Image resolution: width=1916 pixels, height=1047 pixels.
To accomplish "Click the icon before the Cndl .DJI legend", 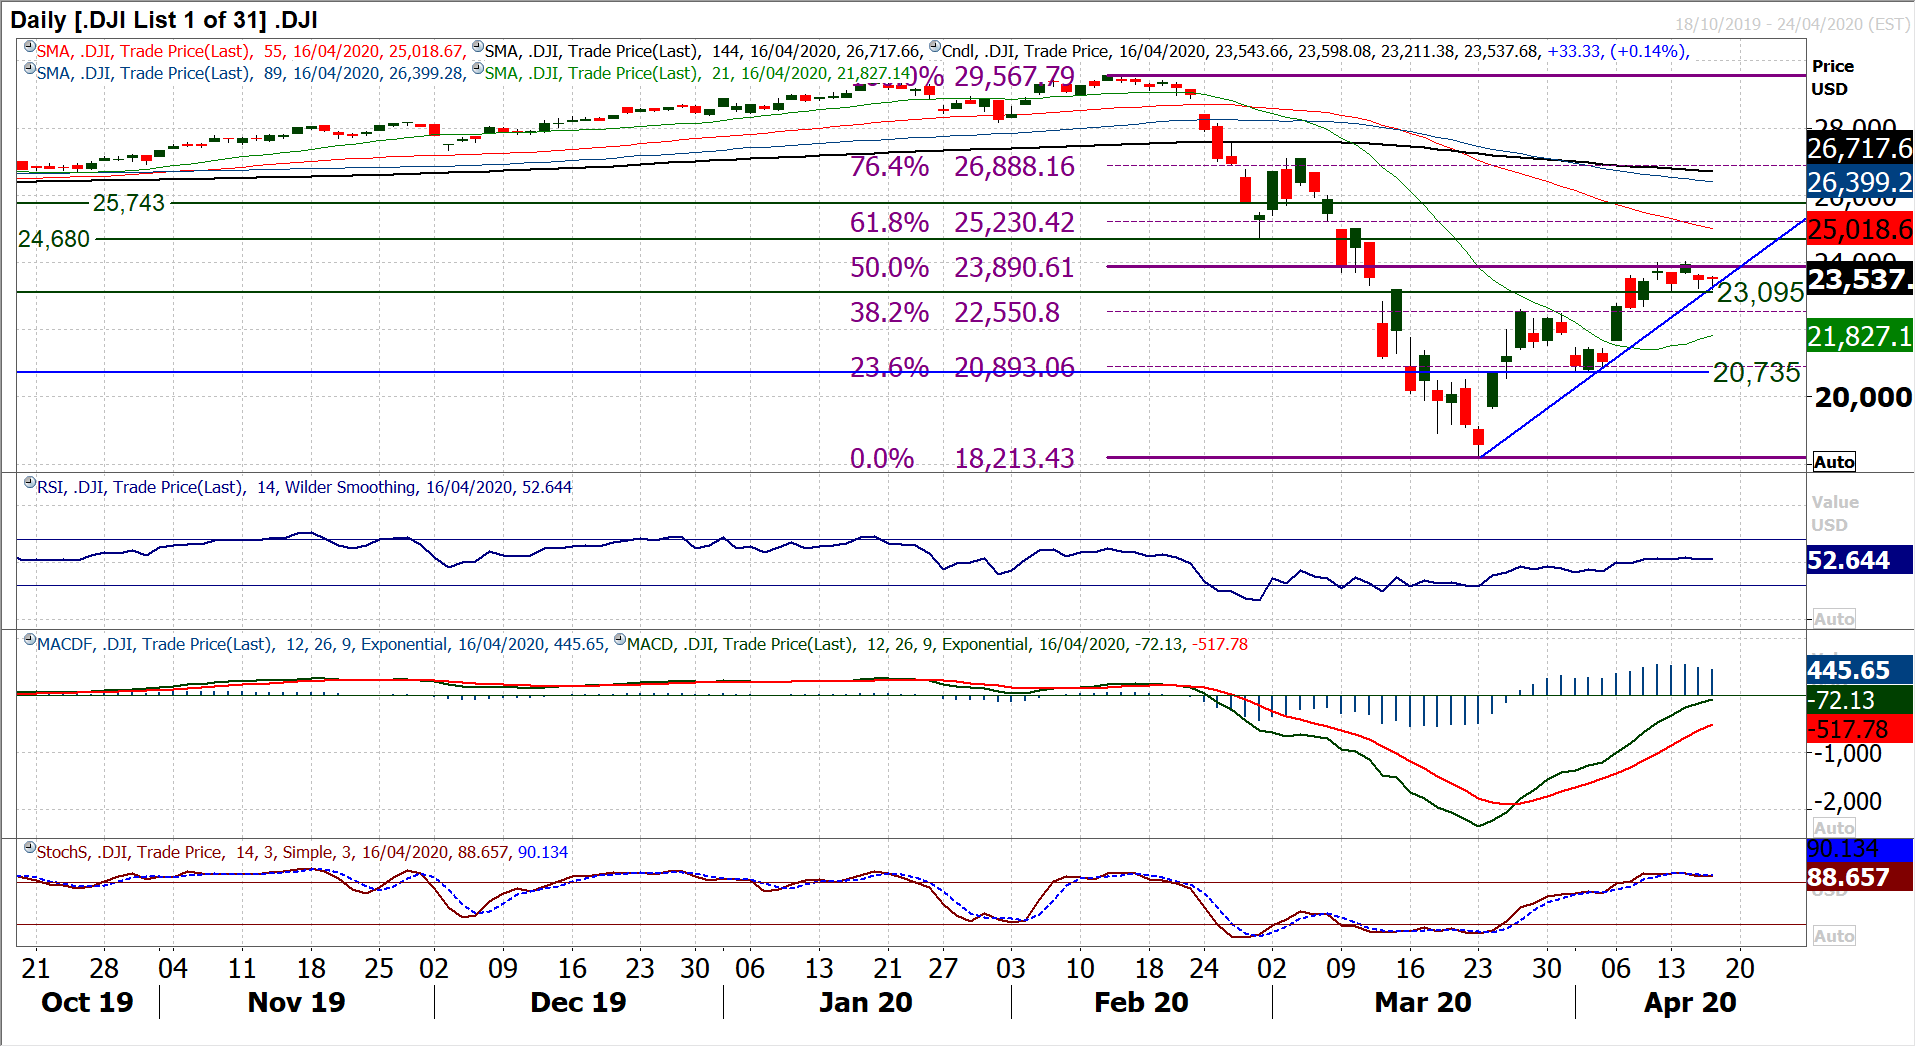I will tap(935, 47).
